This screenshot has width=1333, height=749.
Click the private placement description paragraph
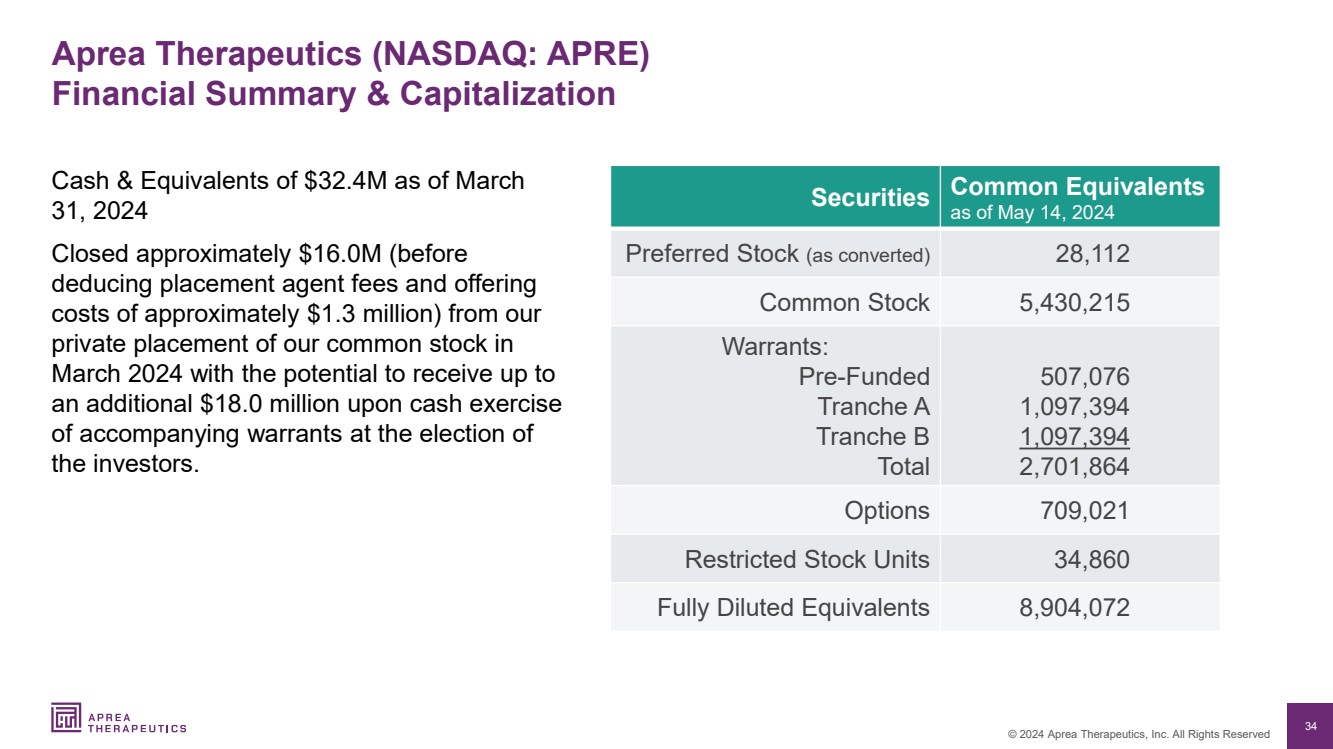pyautogui.click(x=305, y=359)
